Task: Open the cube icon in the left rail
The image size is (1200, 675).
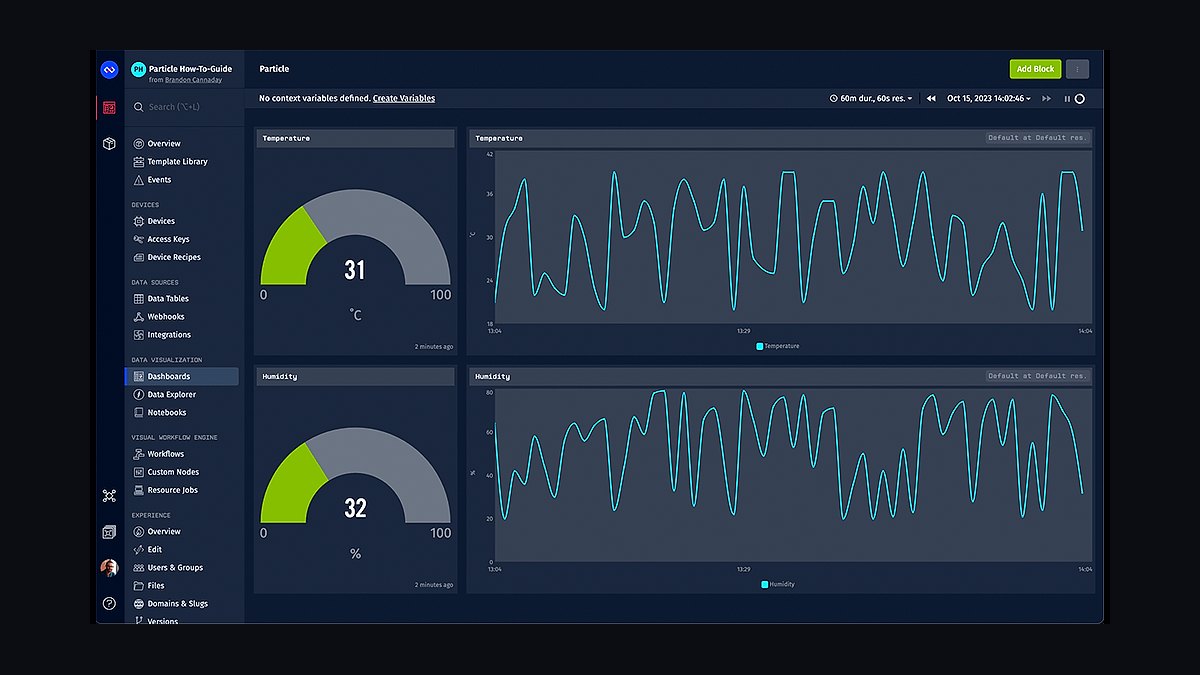Action: pyautogui.click(x=109, y=144)
